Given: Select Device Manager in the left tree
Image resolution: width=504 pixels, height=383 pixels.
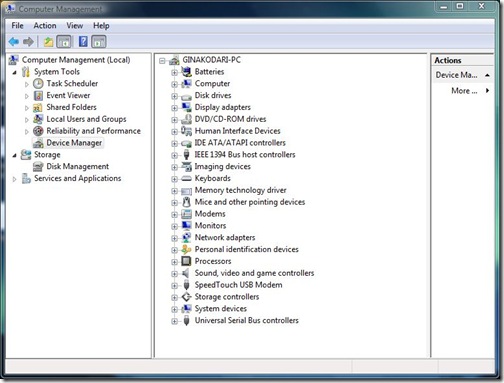Looking at the screenshot, I should coord(74,143).
